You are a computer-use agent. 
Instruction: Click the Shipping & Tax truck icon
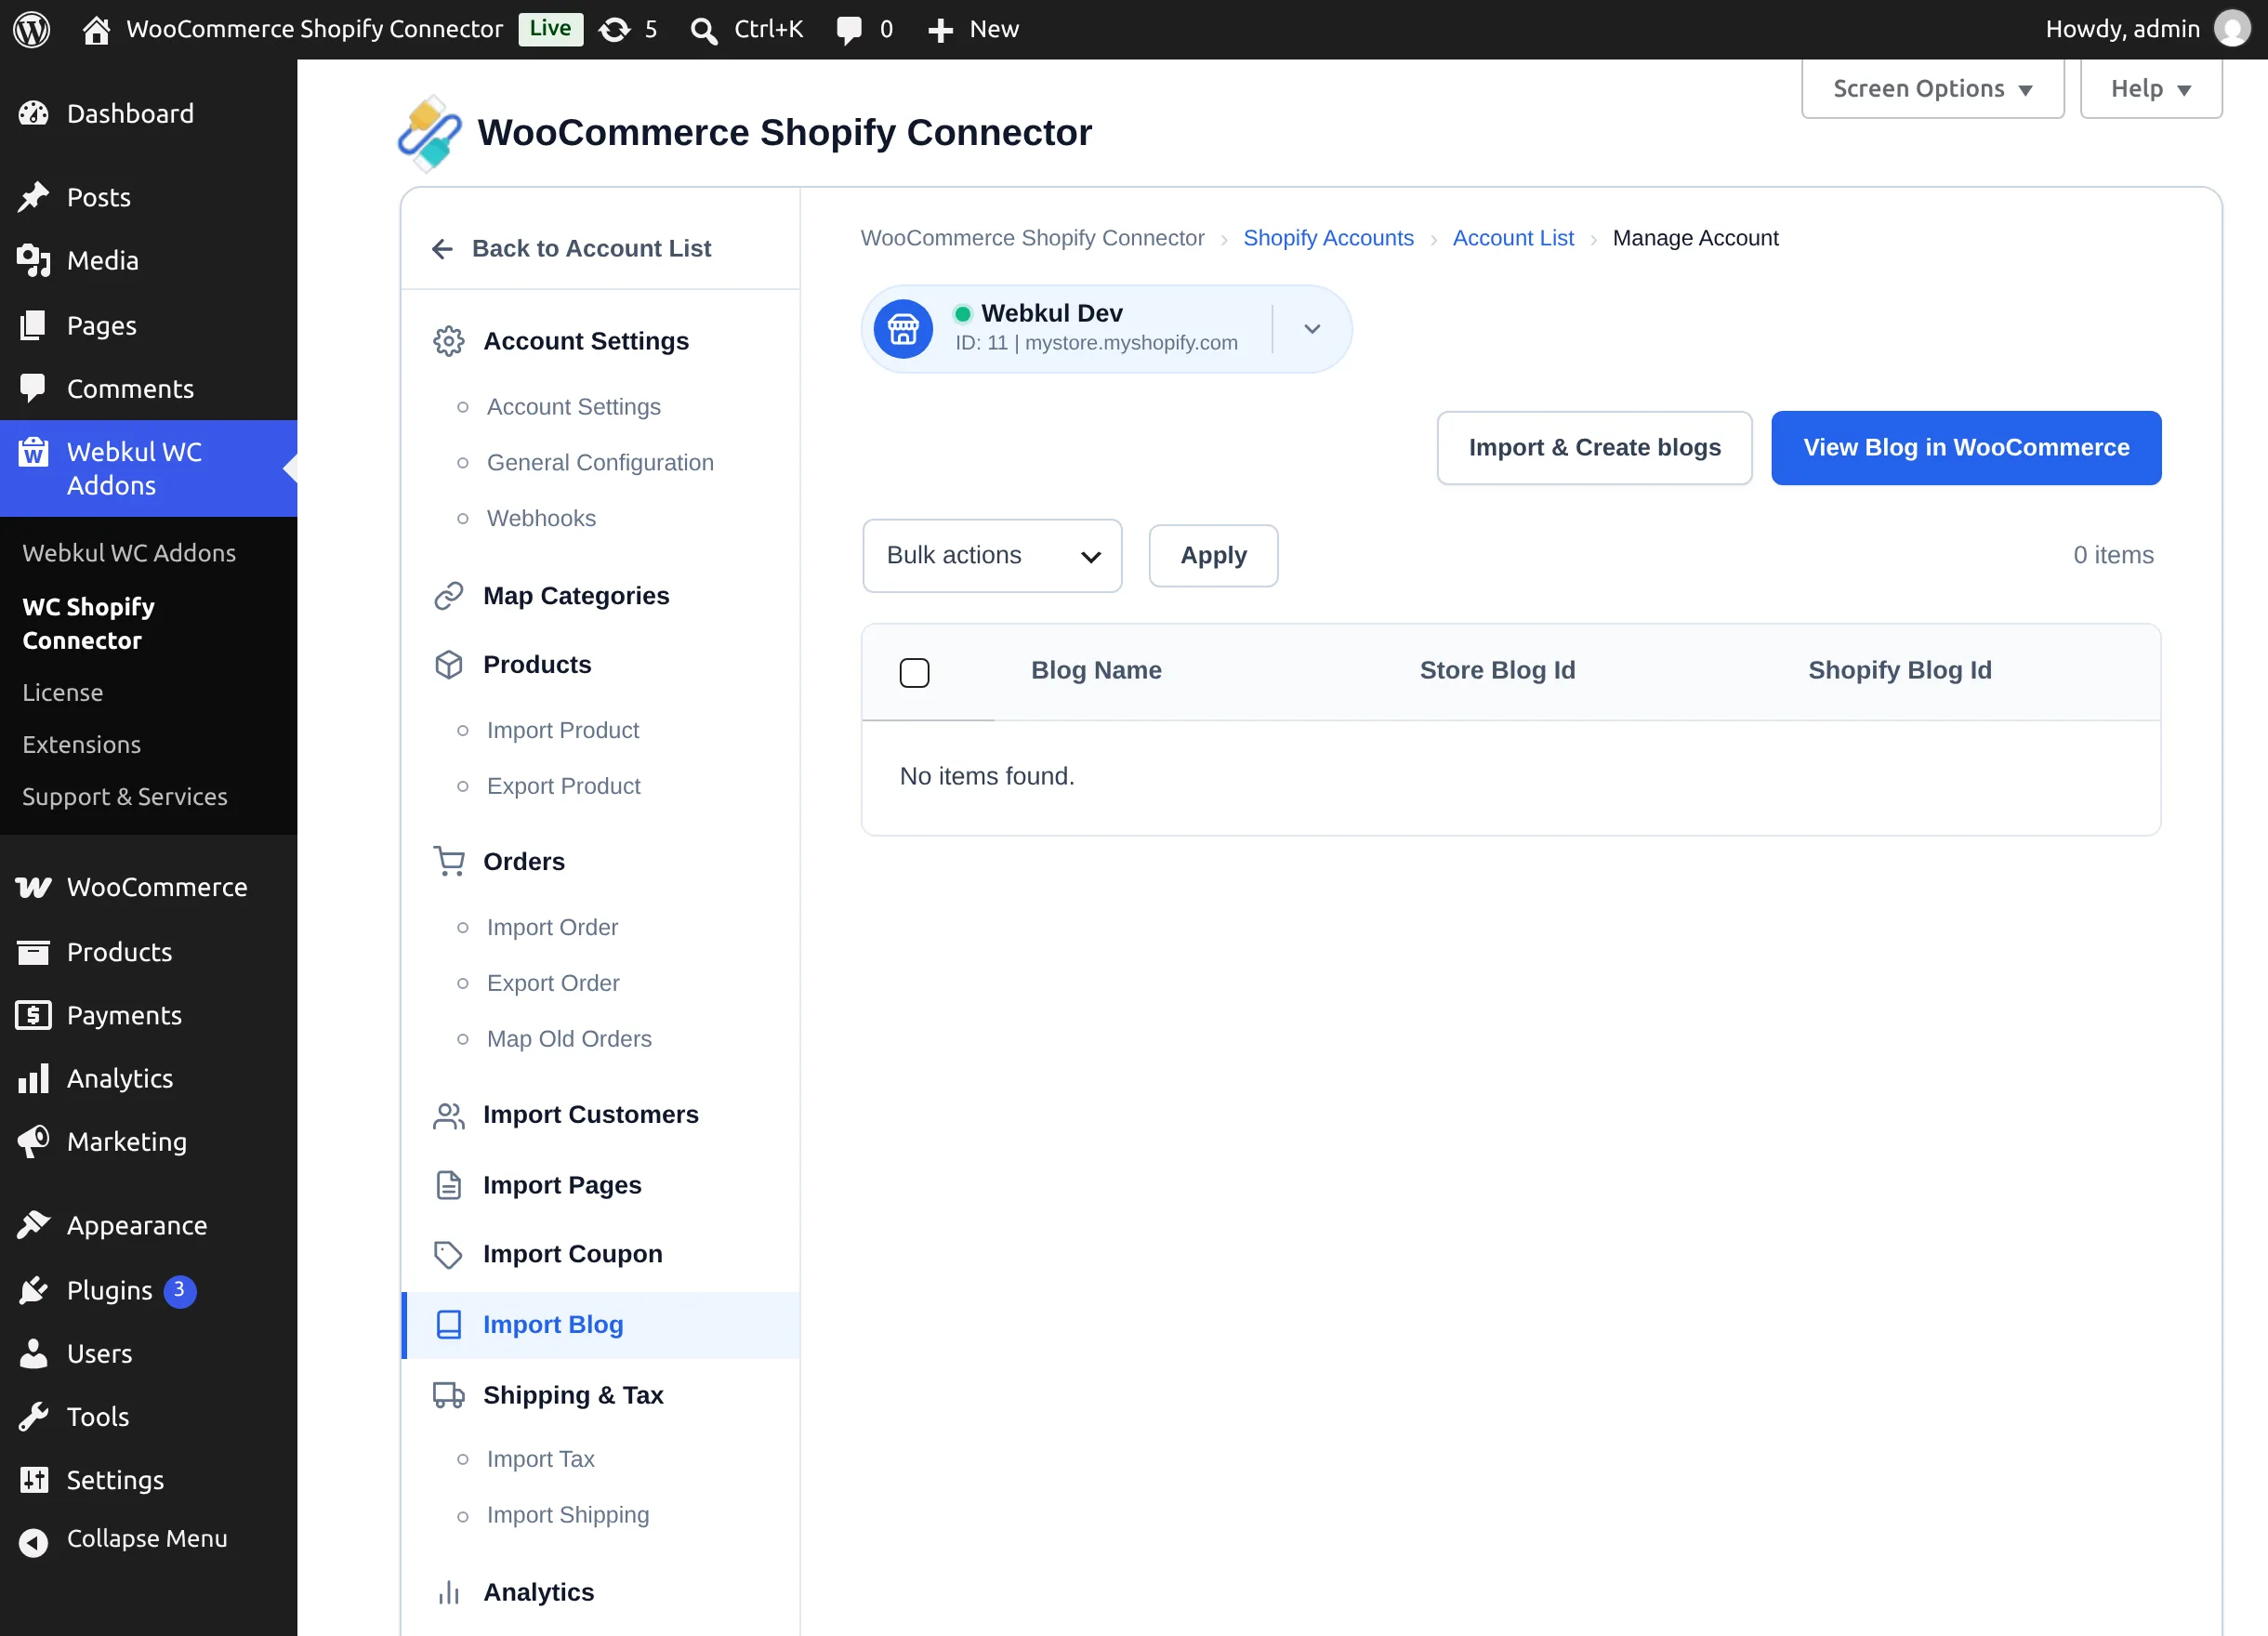pos(449,1395)
